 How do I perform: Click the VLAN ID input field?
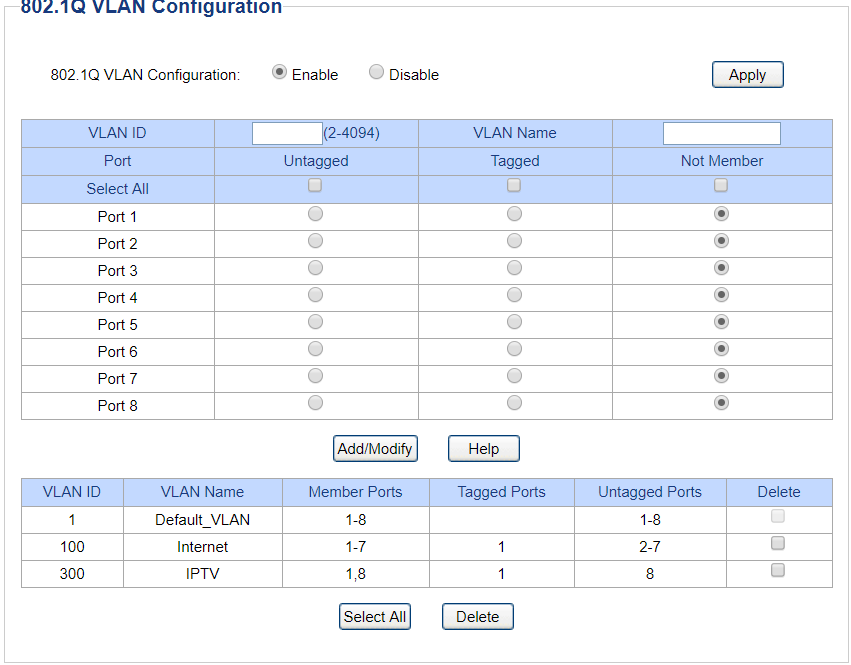tap(287, 133)
